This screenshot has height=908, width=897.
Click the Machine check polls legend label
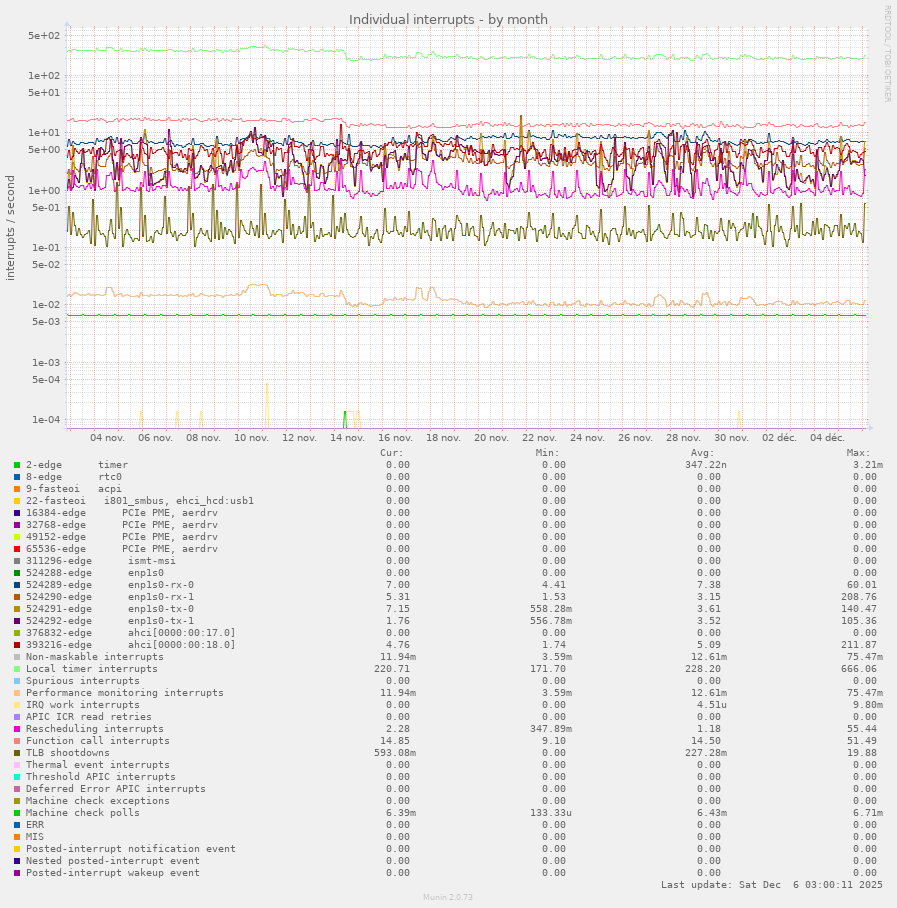click(83, 813)
